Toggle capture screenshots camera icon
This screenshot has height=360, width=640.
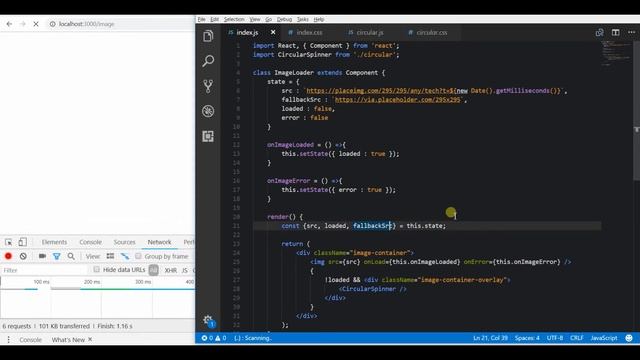(x=42, y=256)
